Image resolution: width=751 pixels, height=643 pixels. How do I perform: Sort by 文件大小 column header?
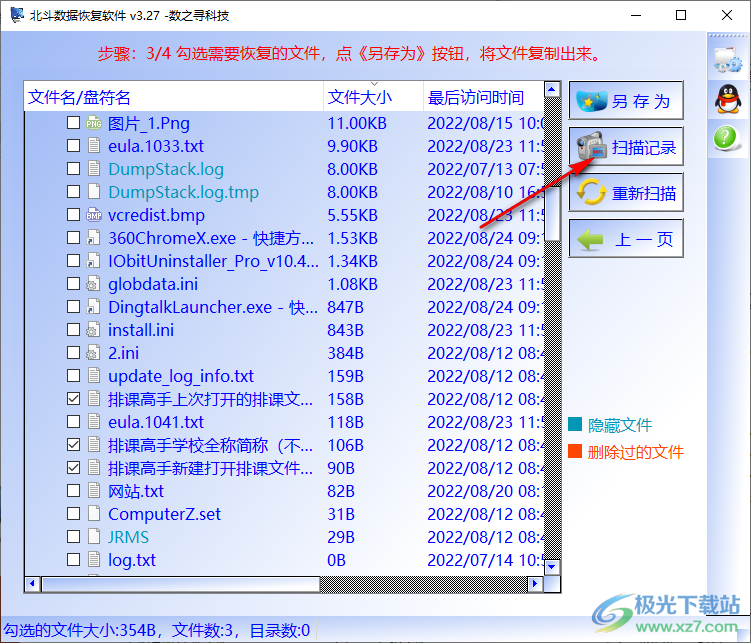[x=374, y=97]
